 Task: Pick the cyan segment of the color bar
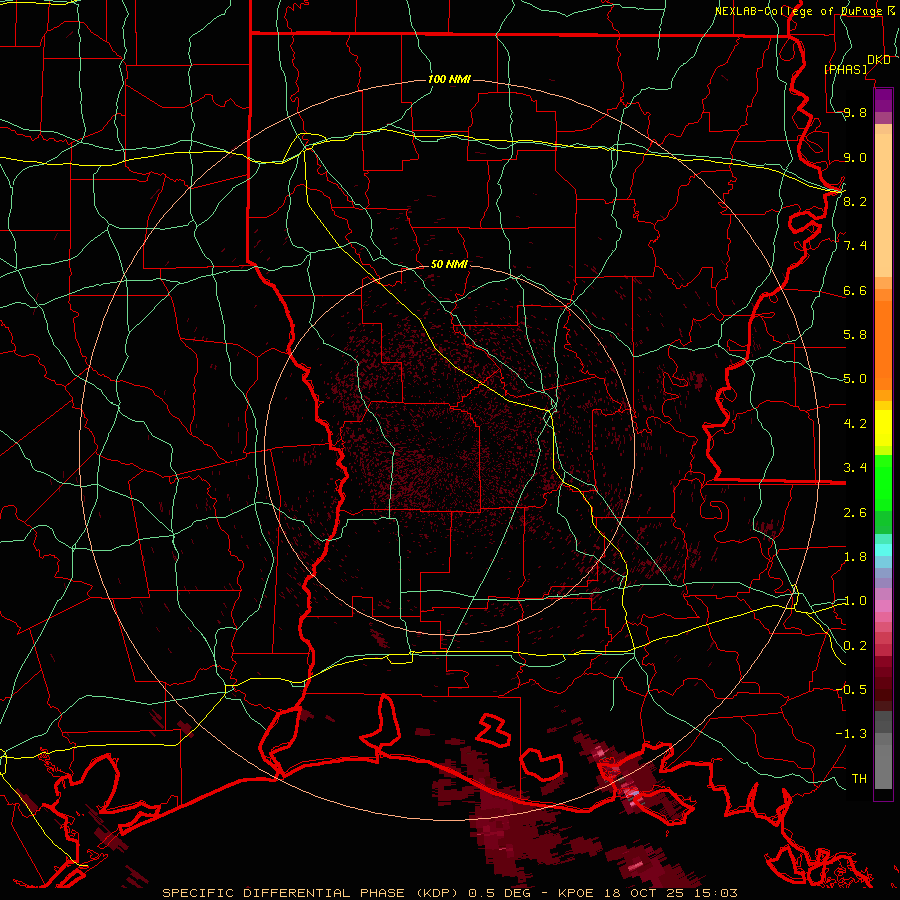click(883, 549)
